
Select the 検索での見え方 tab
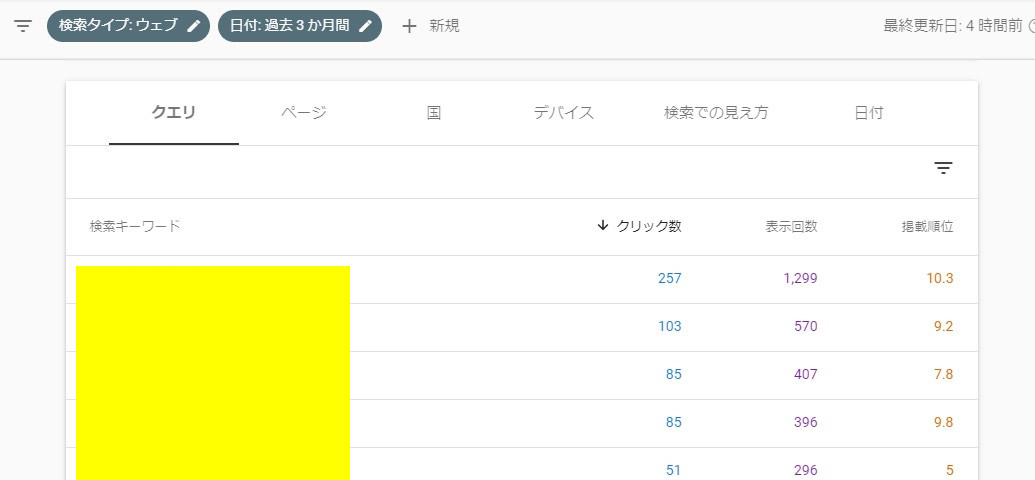[x=716, y=113]
